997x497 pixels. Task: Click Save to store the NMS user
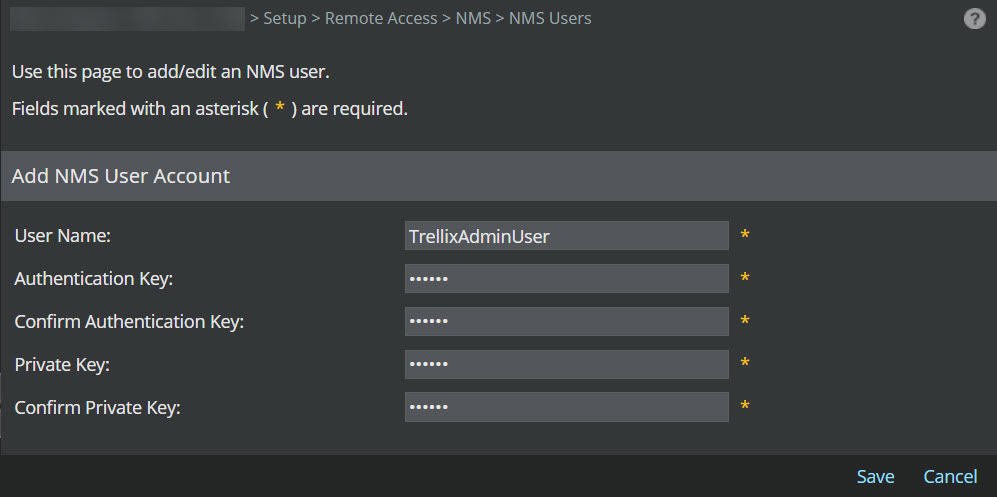(x=875, y=477)
